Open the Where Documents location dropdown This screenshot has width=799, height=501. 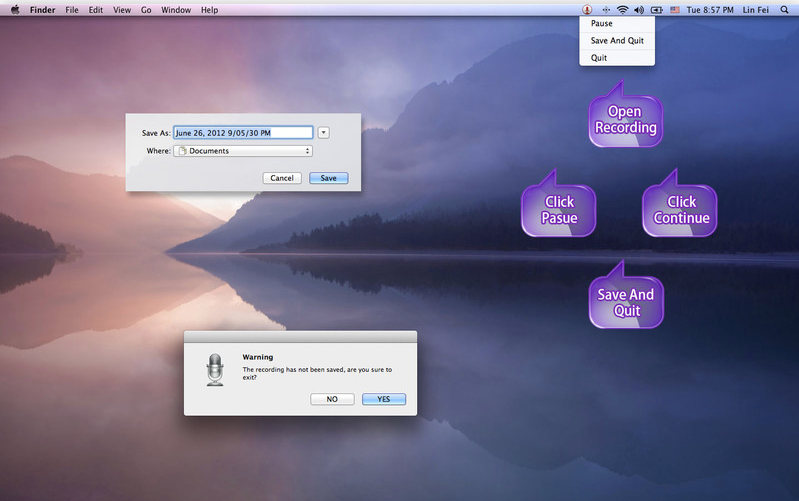pos(243,151)
